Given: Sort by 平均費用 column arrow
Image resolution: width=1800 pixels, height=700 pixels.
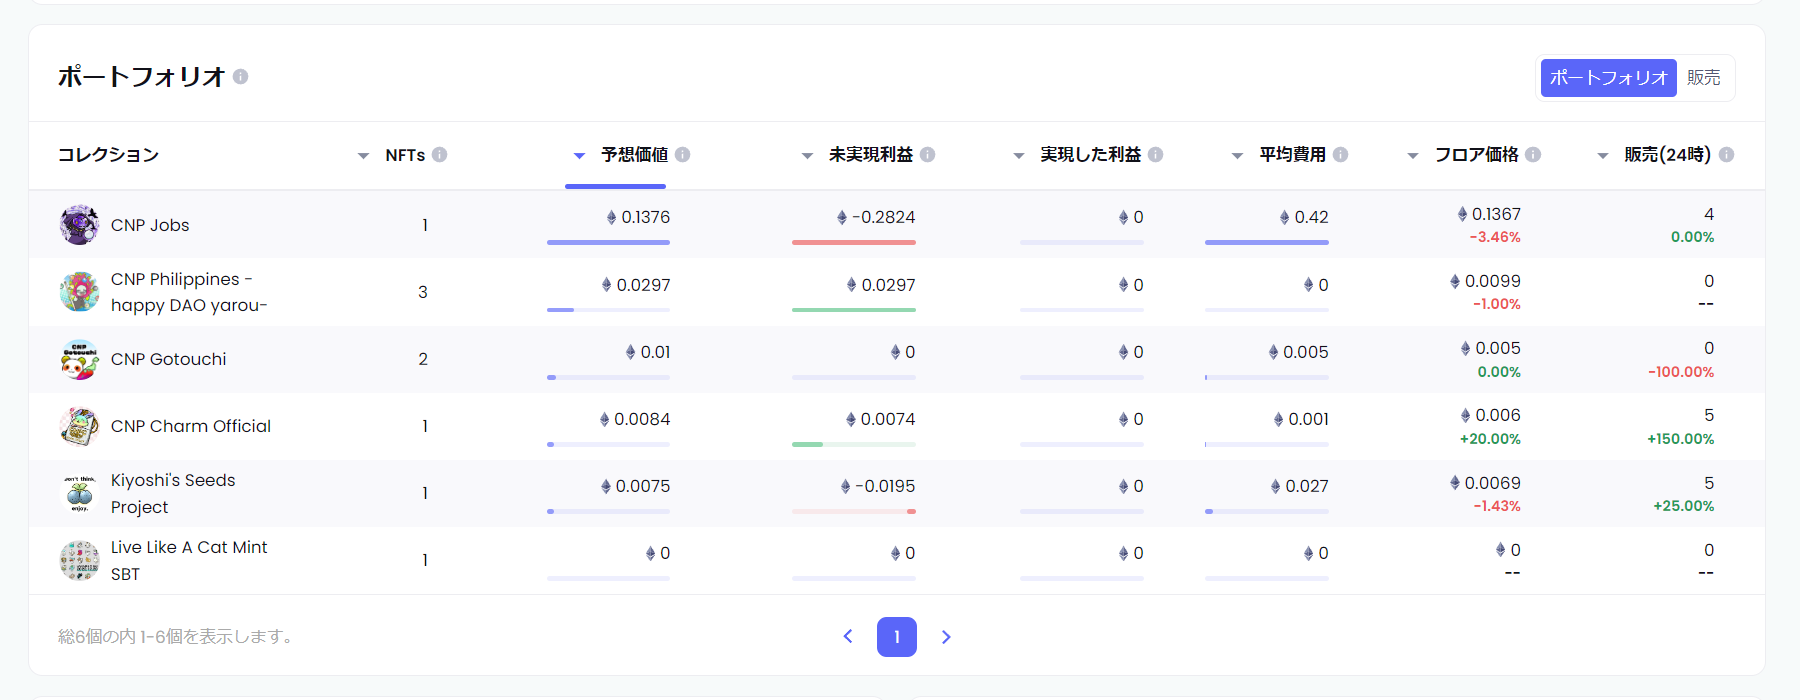Looking at the screenshot, I should (x=1237, y=155).
